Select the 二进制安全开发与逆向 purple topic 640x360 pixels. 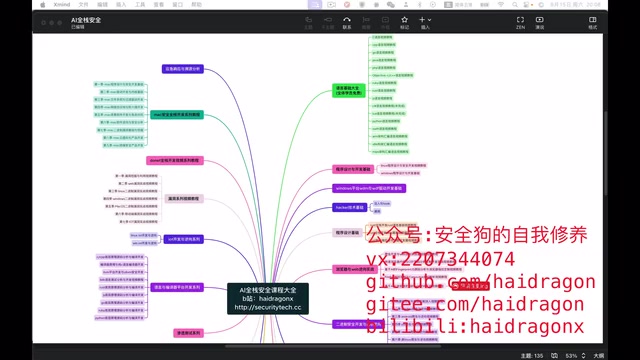point(358,324)
